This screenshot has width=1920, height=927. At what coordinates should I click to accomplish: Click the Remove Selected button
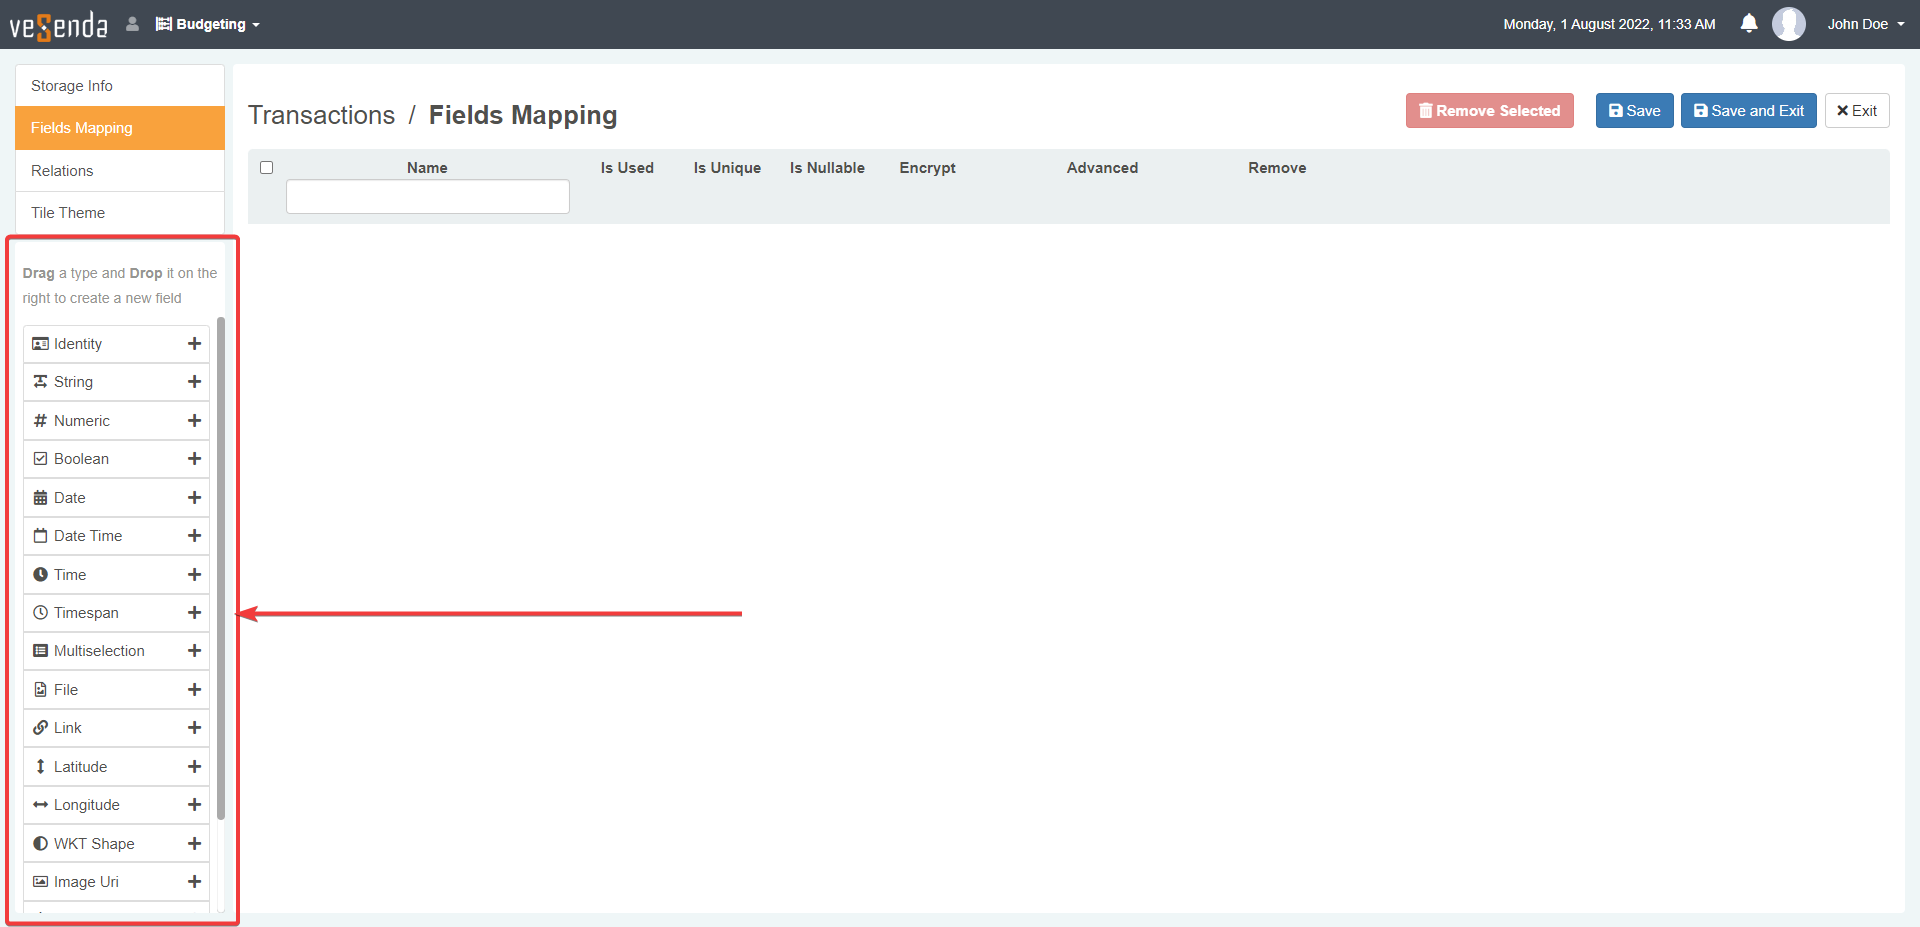(x=1489, y=111)
